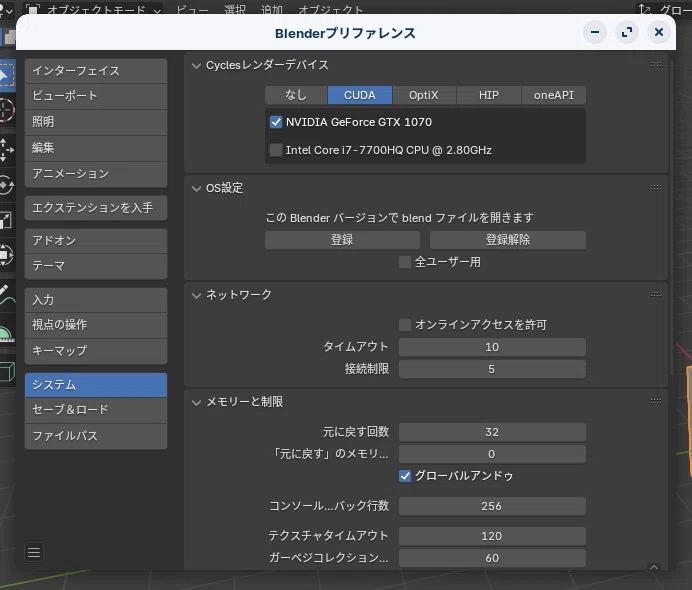The width and height of the screenshot is (692, 590).
Task: Select the Rotate tool in main toolbar
Action: coord(7,185)
